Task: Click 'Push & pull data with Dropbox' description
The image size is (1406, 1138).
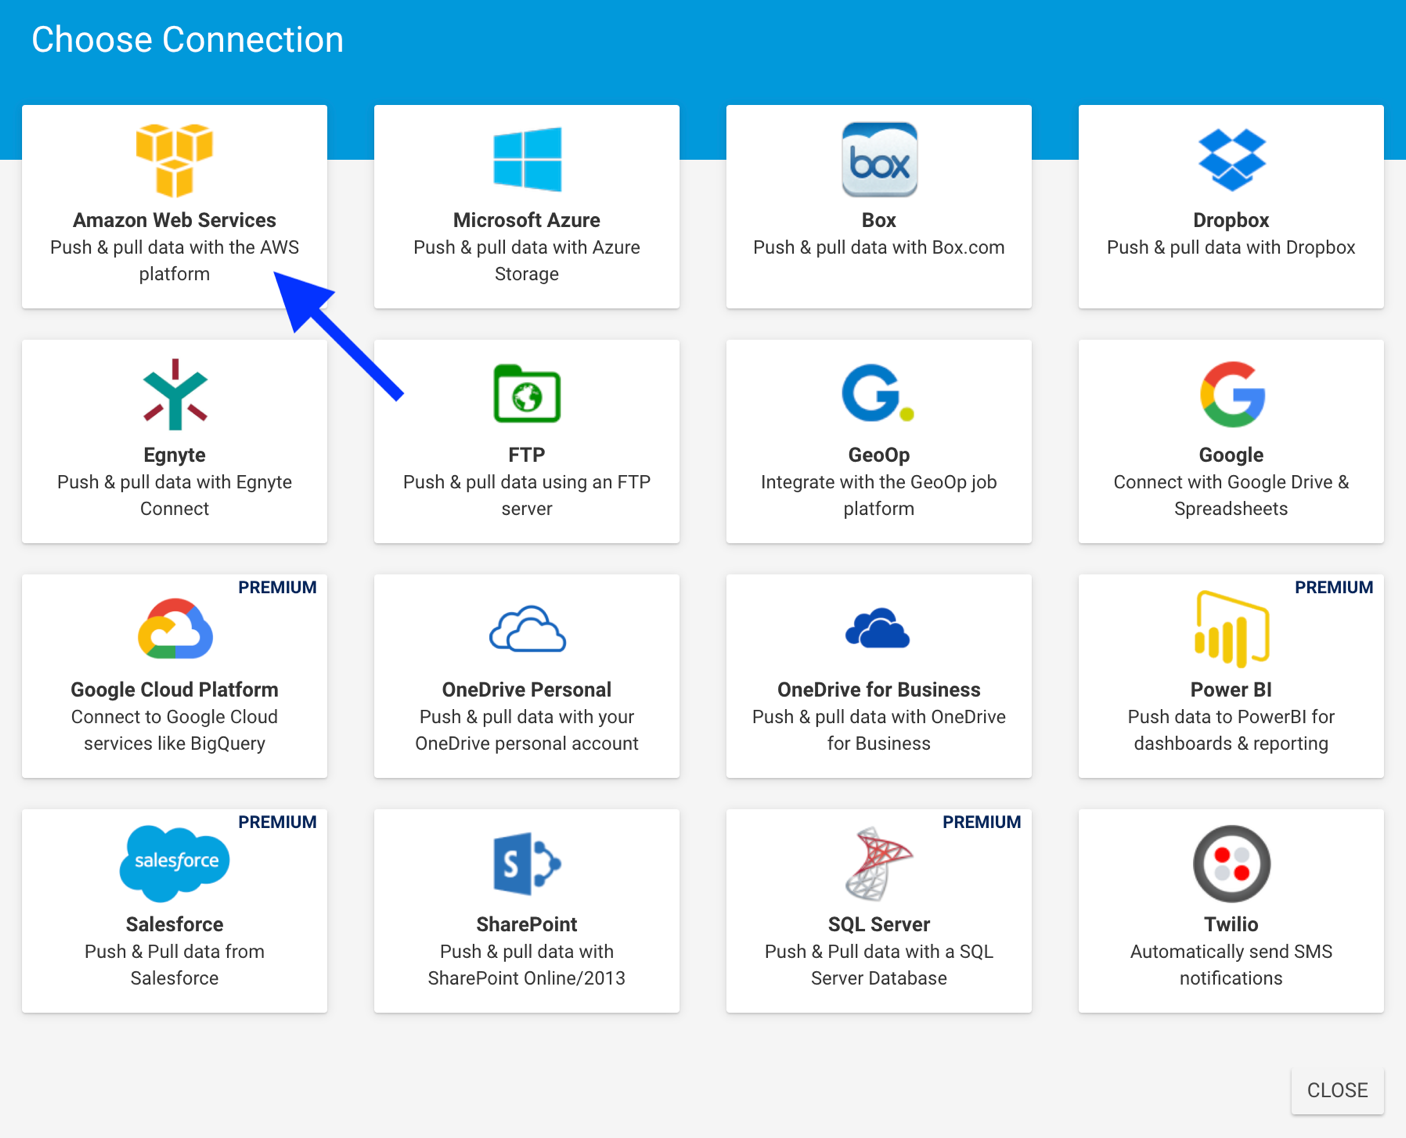Action: pos(1231,247)
